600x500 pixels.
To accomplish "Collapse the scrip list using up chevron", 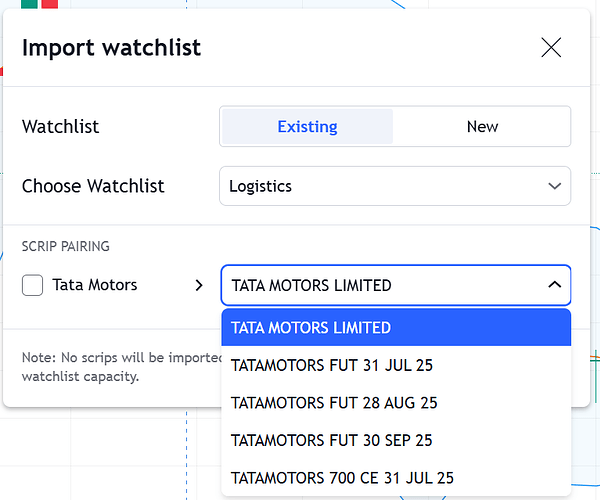I will point(554,285).
